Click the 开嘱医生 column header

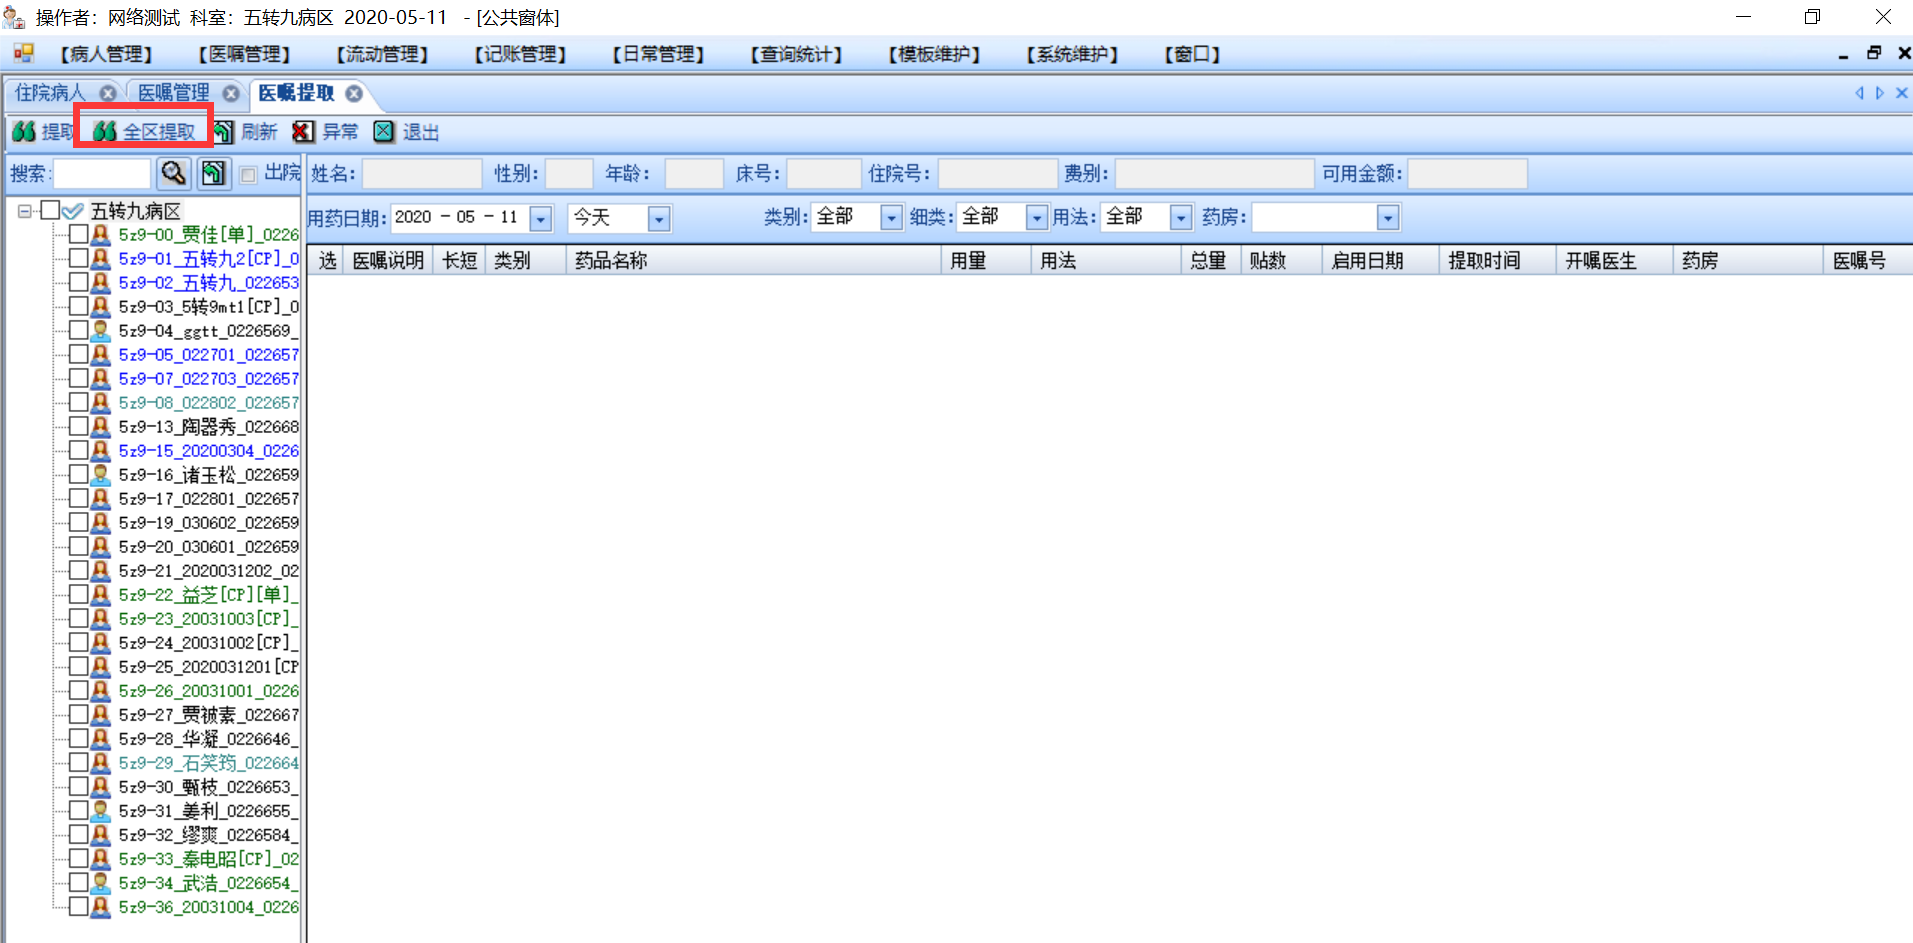(1615, 260)
